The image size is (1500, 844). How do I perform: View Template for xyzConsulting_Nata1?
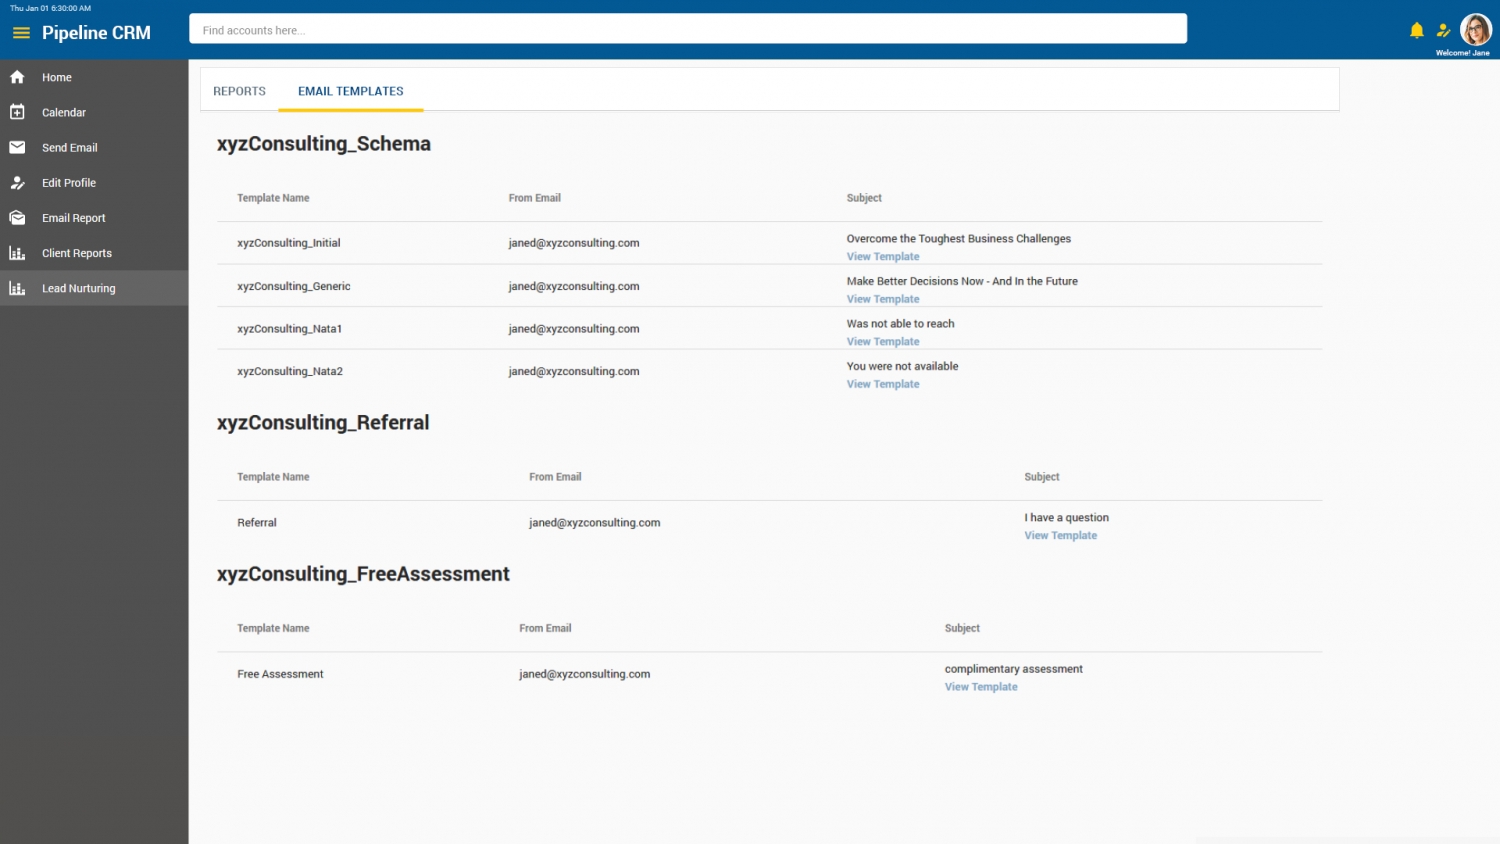point(882,341)
